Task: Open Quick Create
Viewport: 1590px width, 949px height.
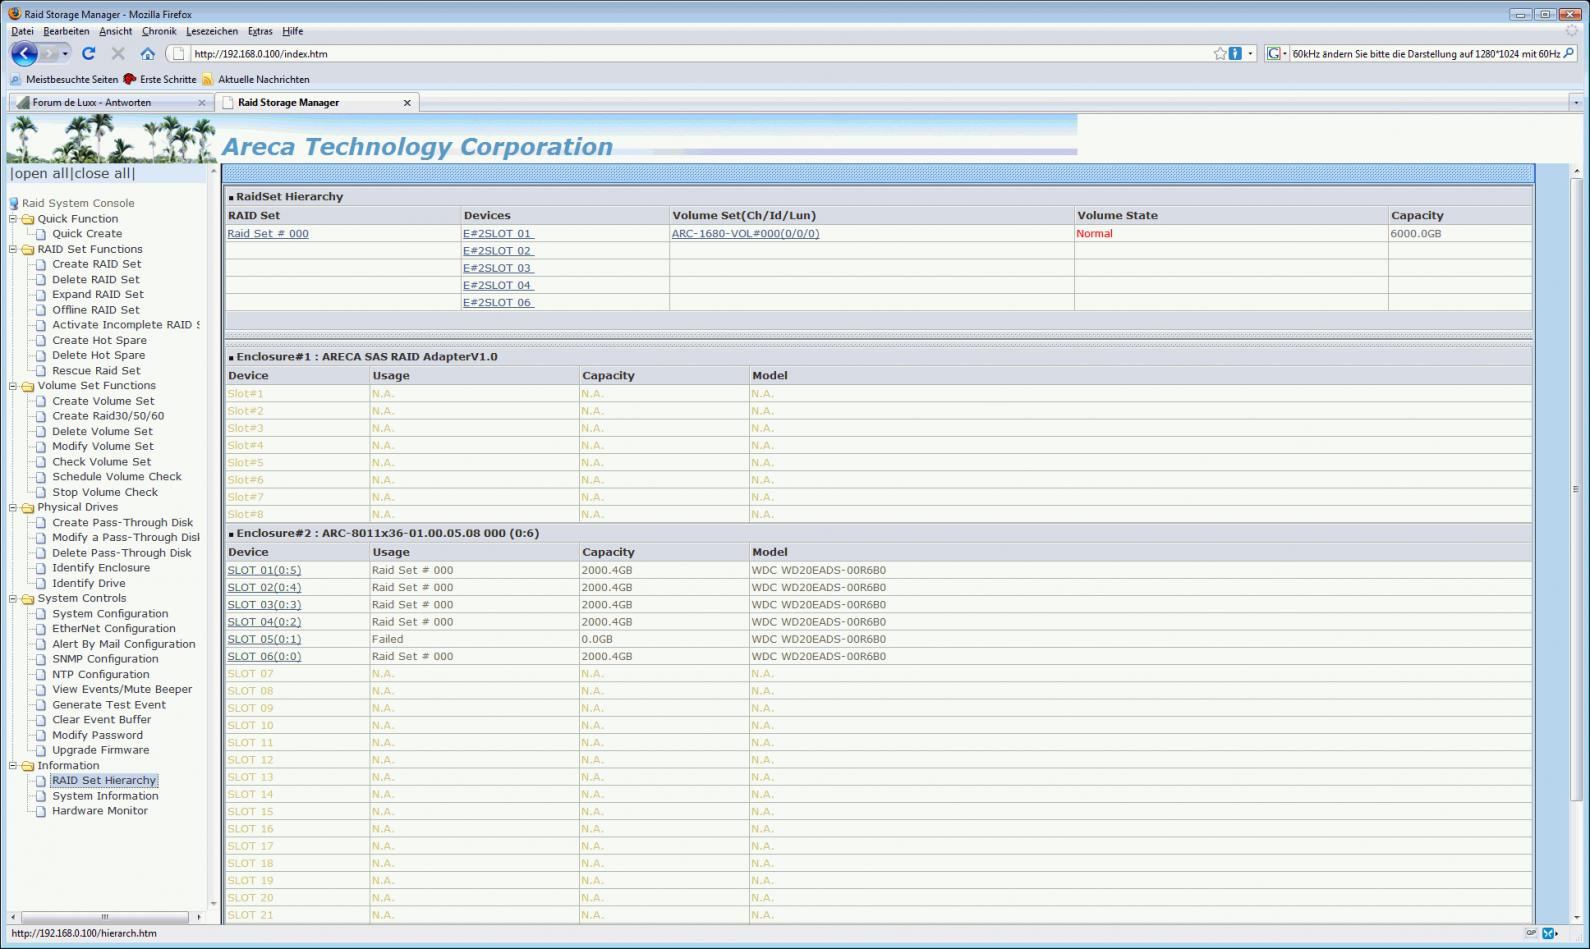Action: pos(87,234)
